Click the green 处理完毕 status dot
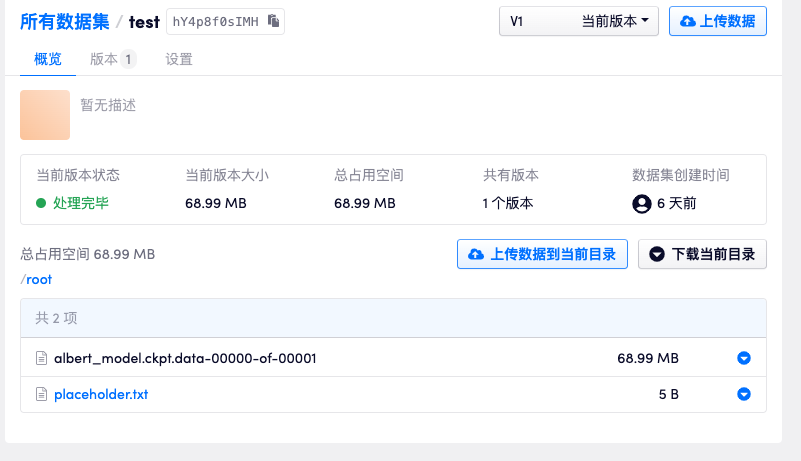The image size is (801, 461). [x=41, y=203]
